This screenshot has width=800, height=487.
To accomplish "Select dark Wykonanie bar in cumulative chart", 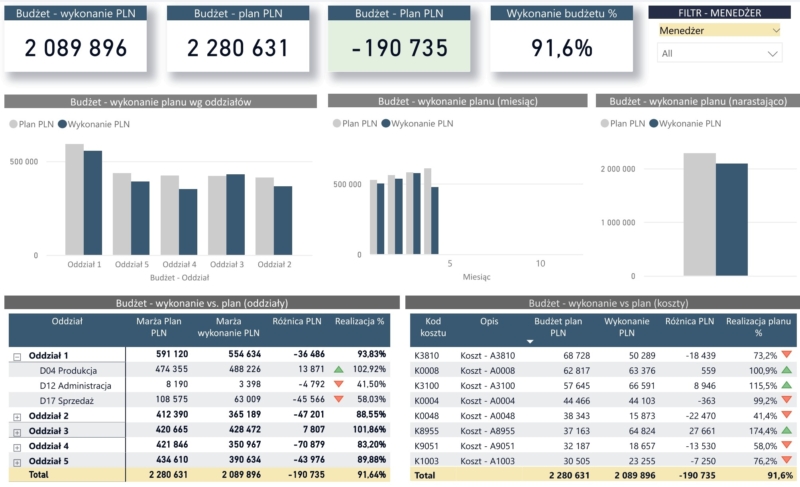I will coord(731,218).
